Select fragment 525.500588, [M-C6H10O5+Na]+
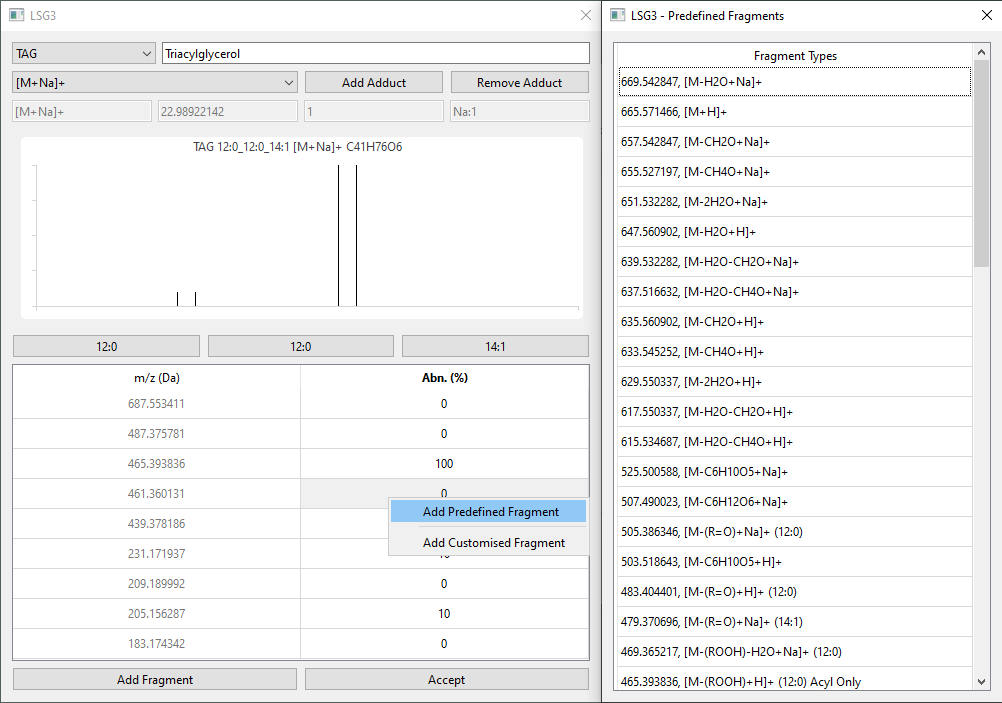Screen dimensions: 1002x703 coord(795,472)
